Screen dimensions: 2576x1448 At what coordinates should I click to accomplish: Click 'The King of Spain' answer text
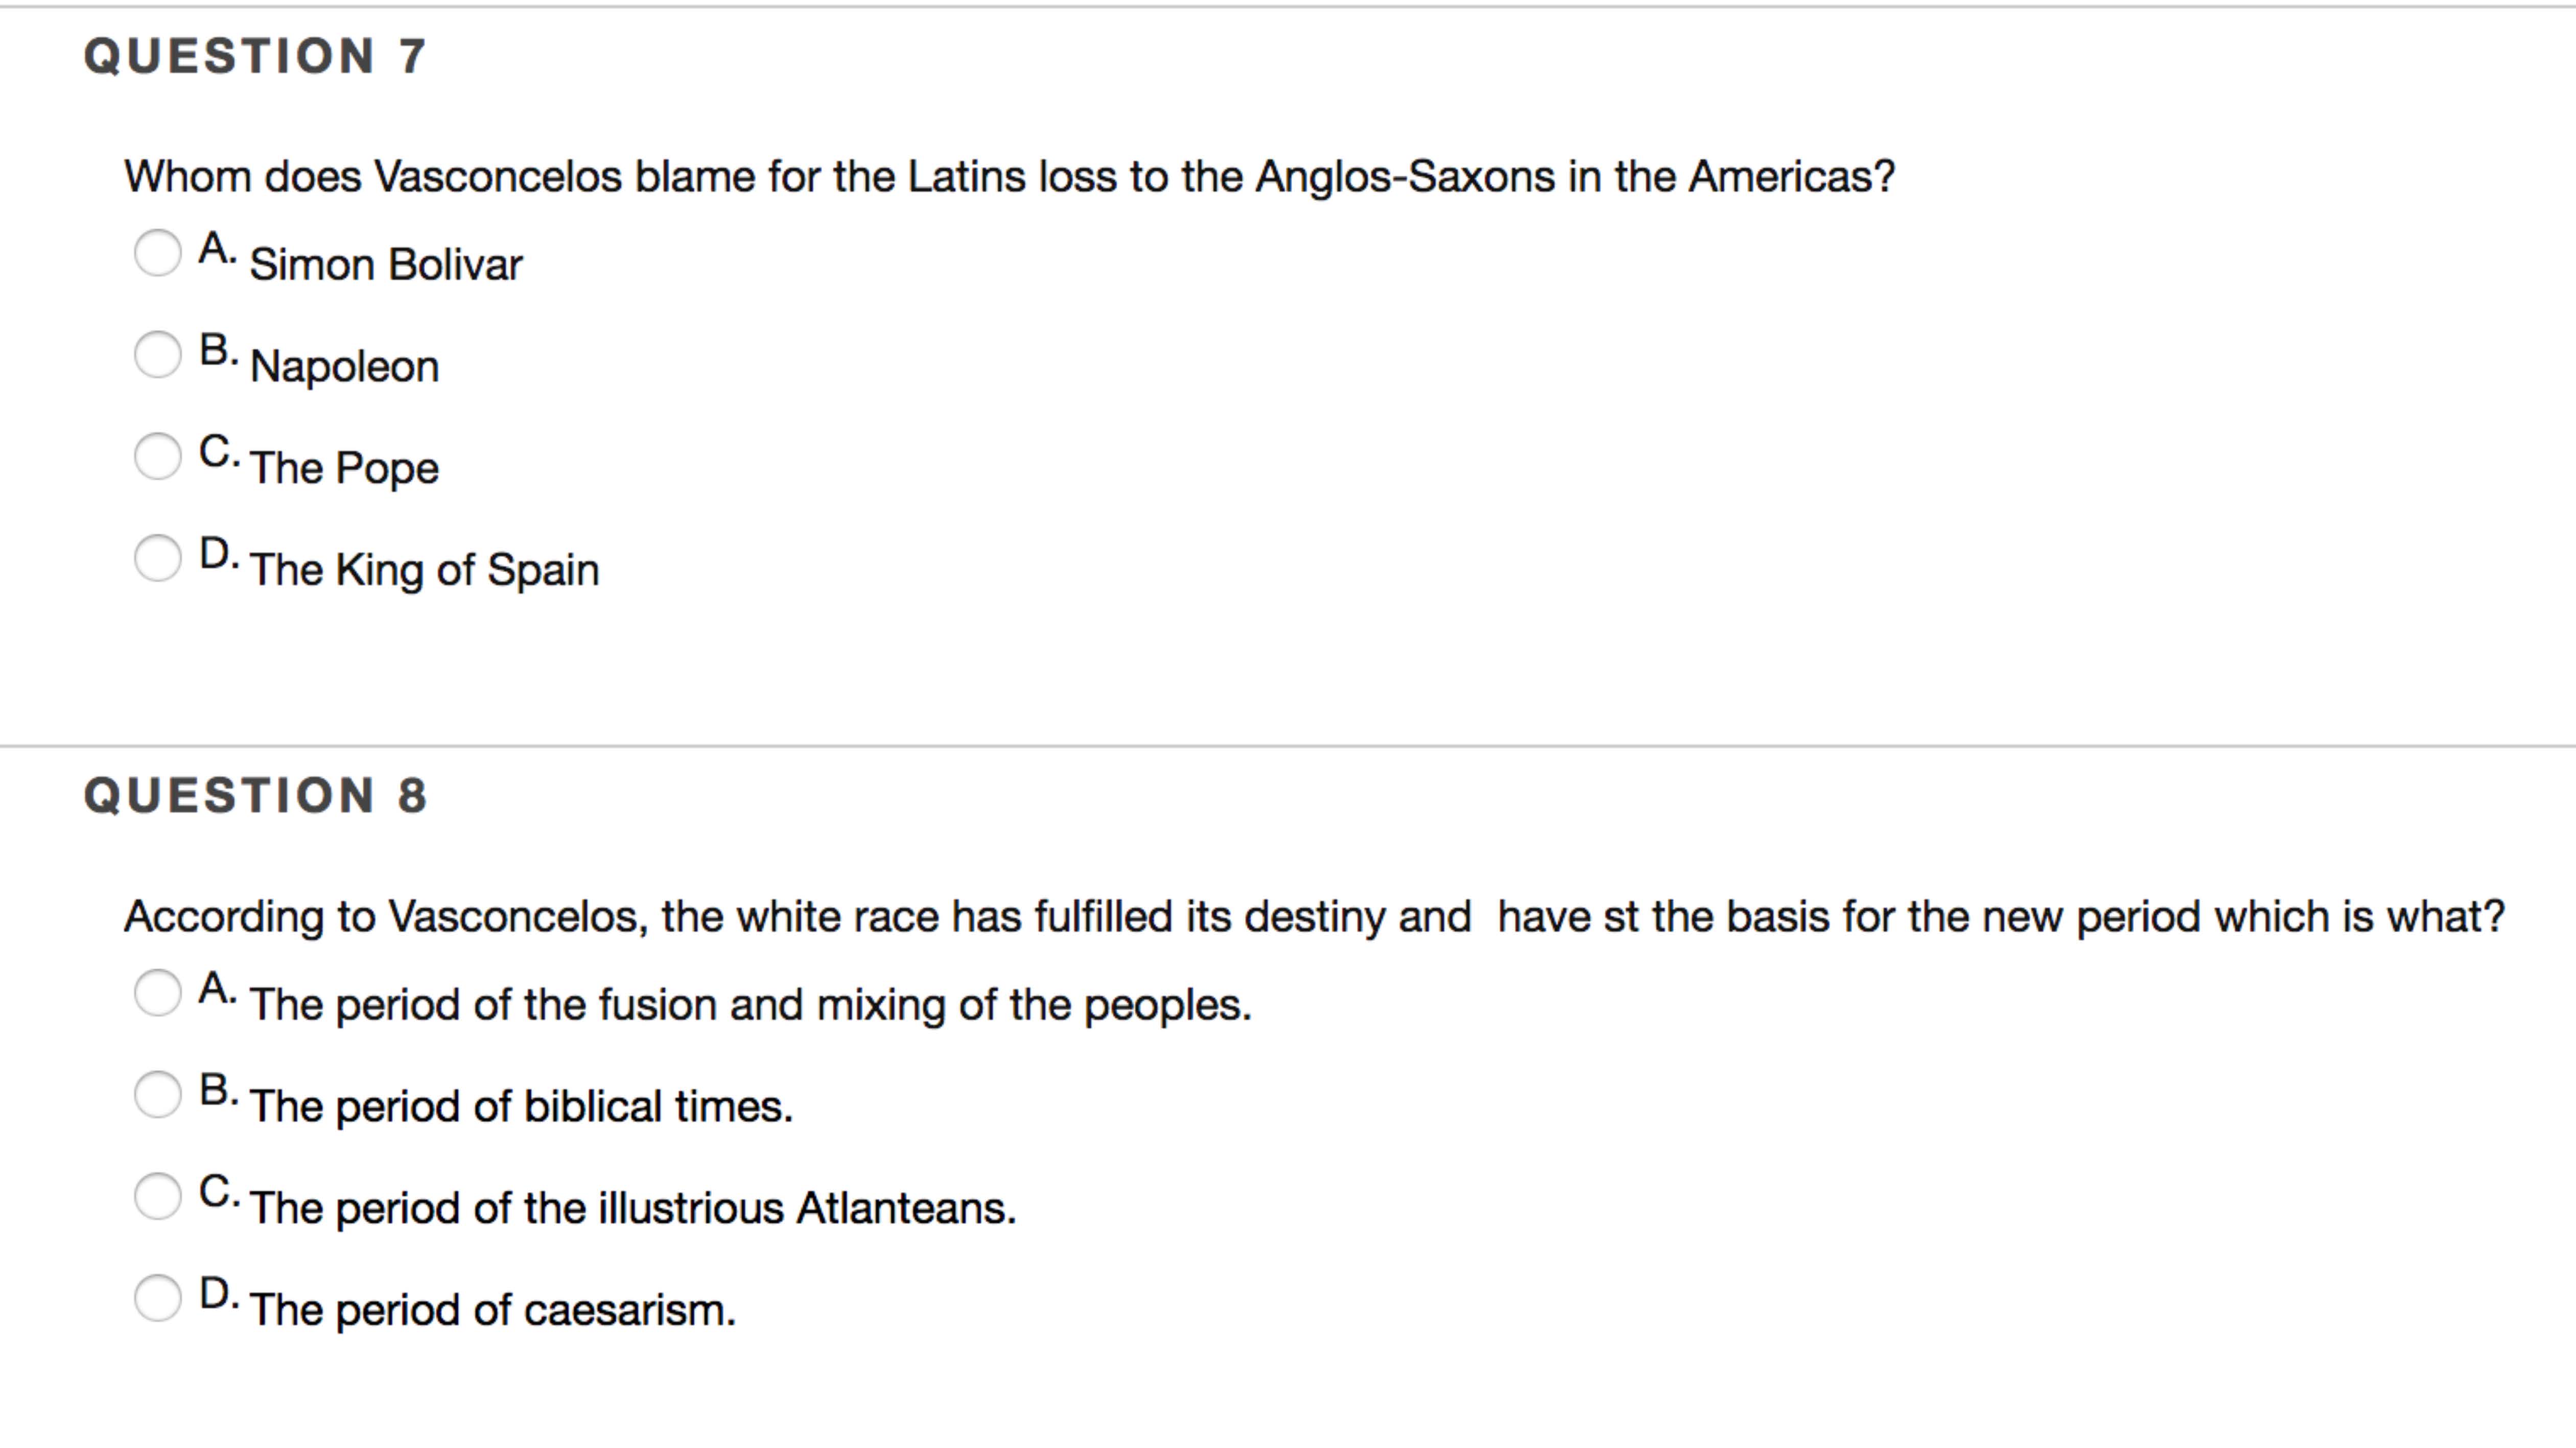[x=424, y=570]
